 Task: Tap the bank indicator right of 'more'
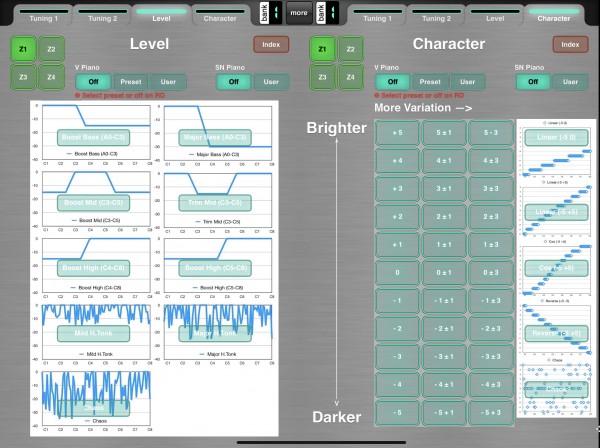328,13
